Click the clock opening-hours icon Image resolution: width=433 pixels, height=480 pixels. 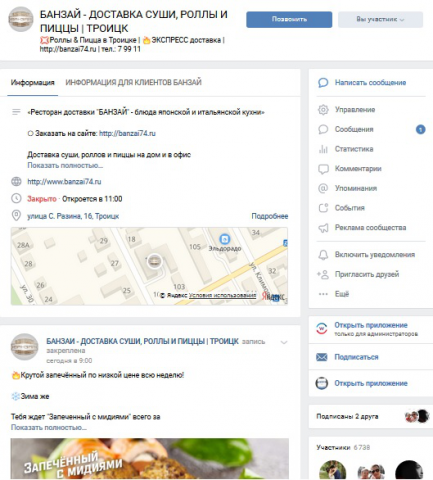(16, 199)
